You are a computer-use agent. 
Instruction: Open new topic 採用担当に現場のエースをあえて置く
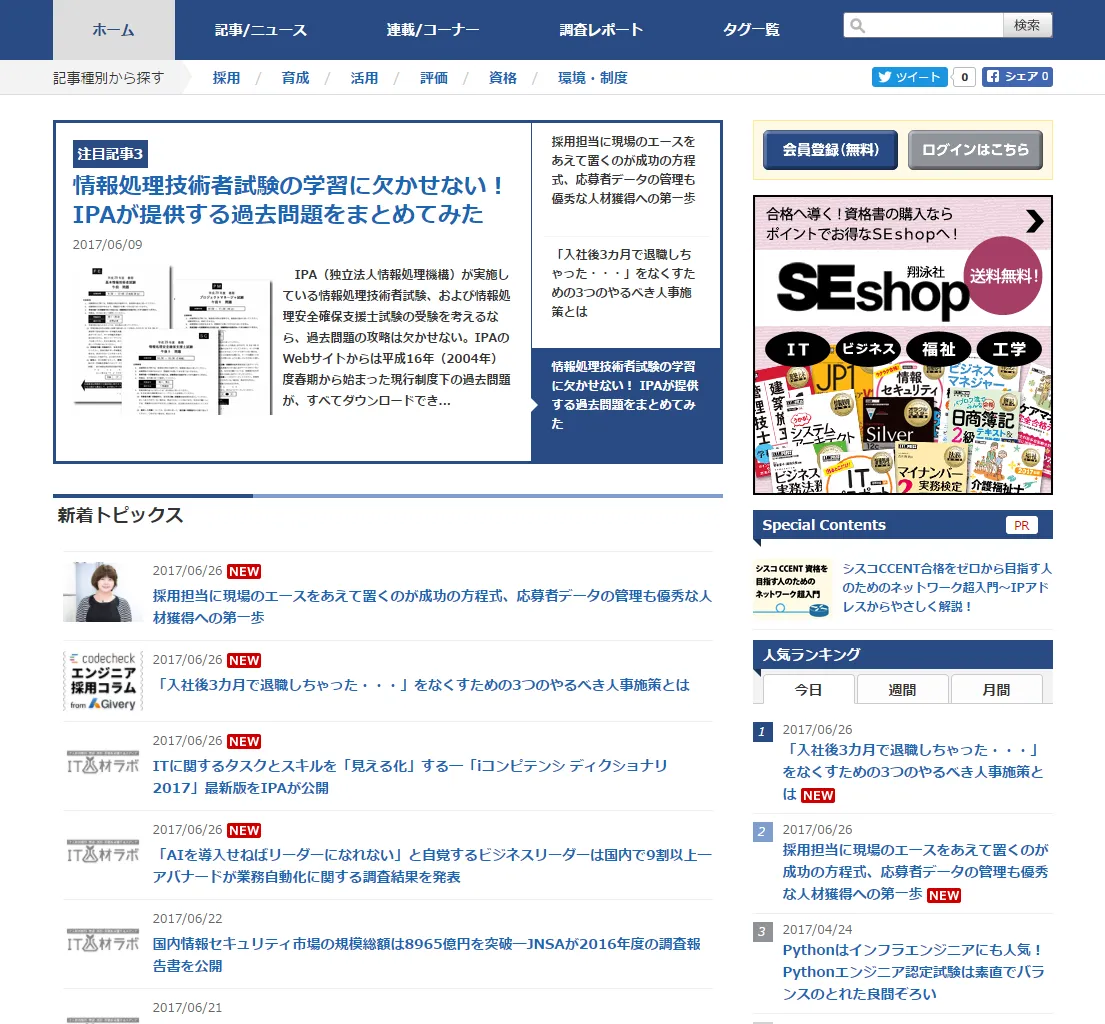coord(432,607)
